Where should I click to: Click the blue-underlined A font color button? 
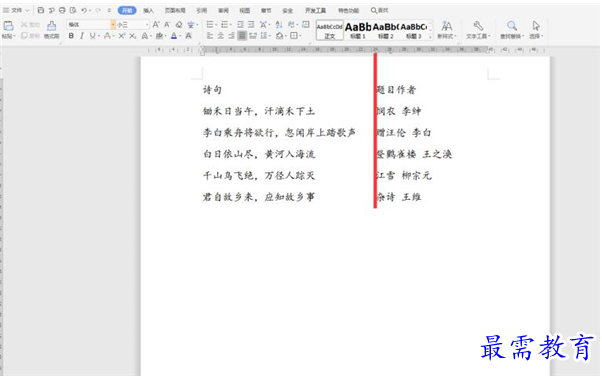(174, 36)
